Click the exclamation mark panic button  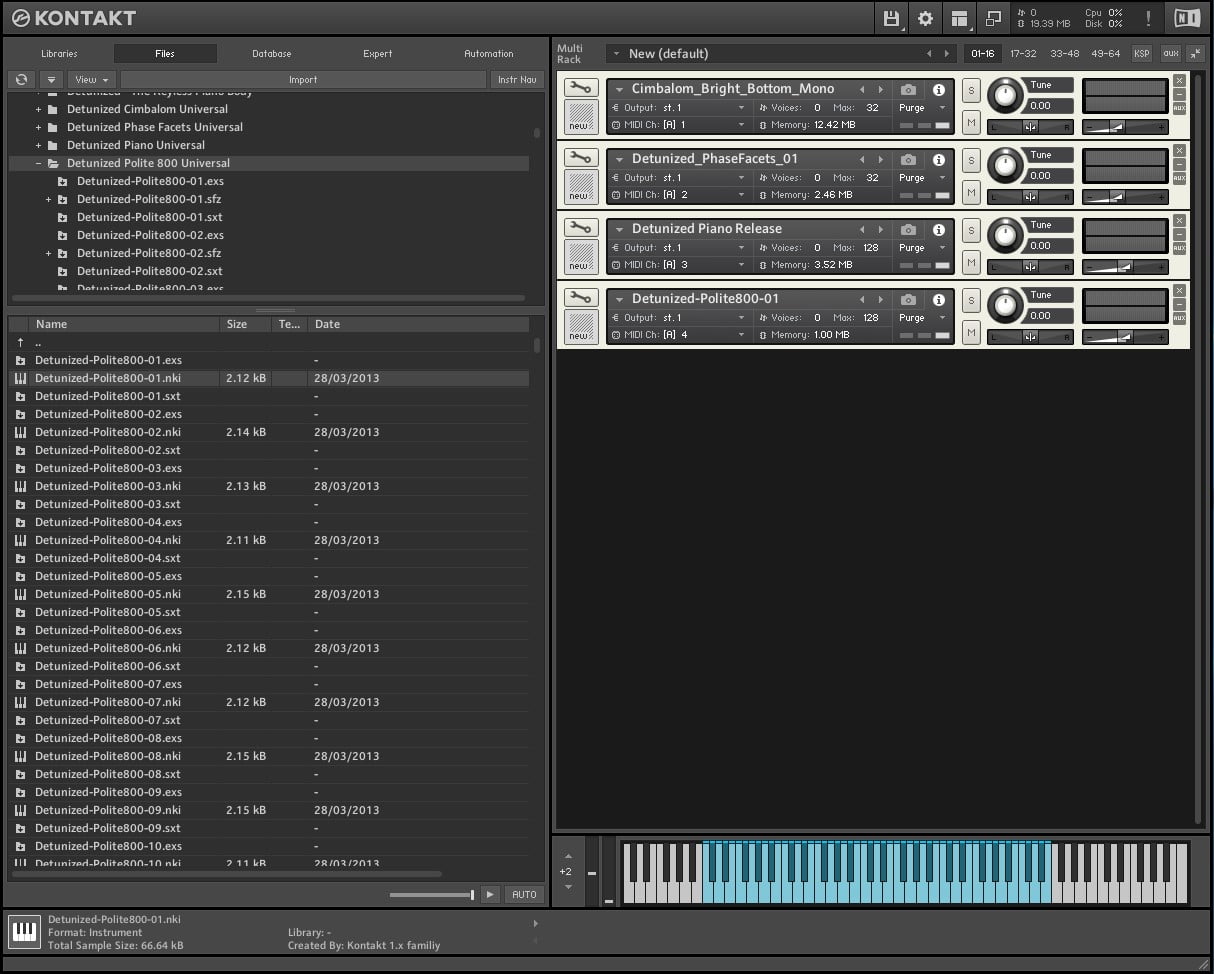[x=1148, y=18]
